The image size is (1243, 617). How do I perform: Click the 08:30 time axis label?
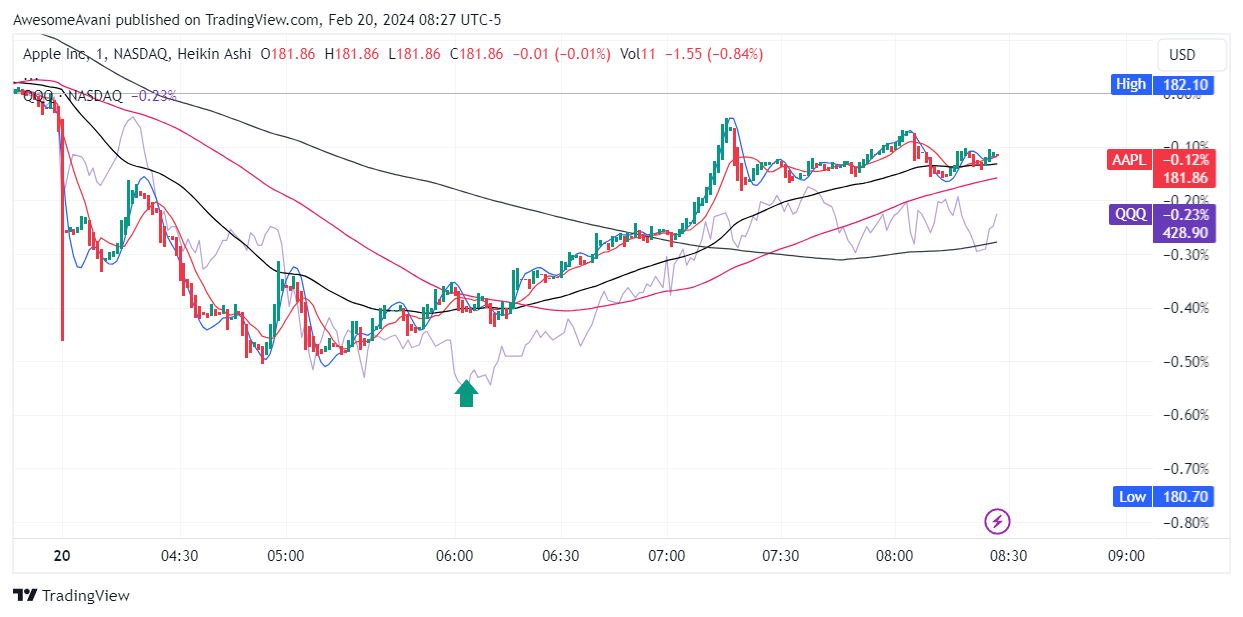click(1008, 556)
